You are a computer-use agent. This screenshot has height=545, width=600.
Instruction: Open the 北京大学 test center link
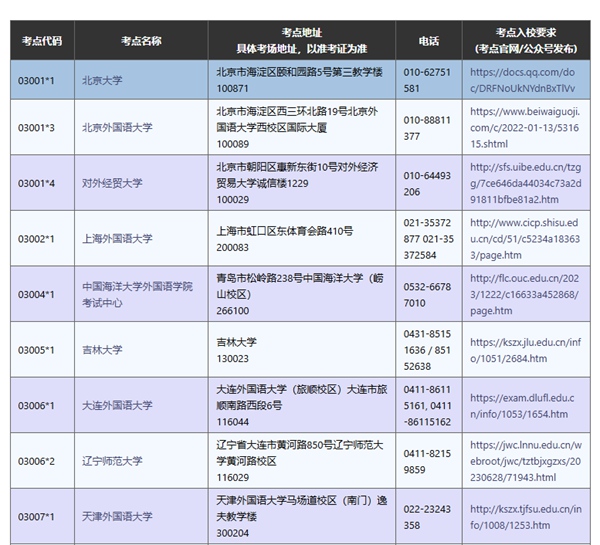pos(102,80)
